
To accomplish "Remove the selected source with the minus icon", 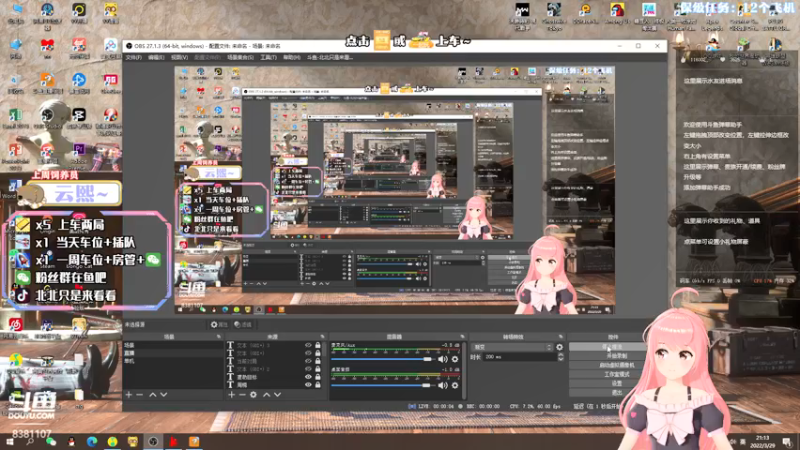I will click(242, 394).
